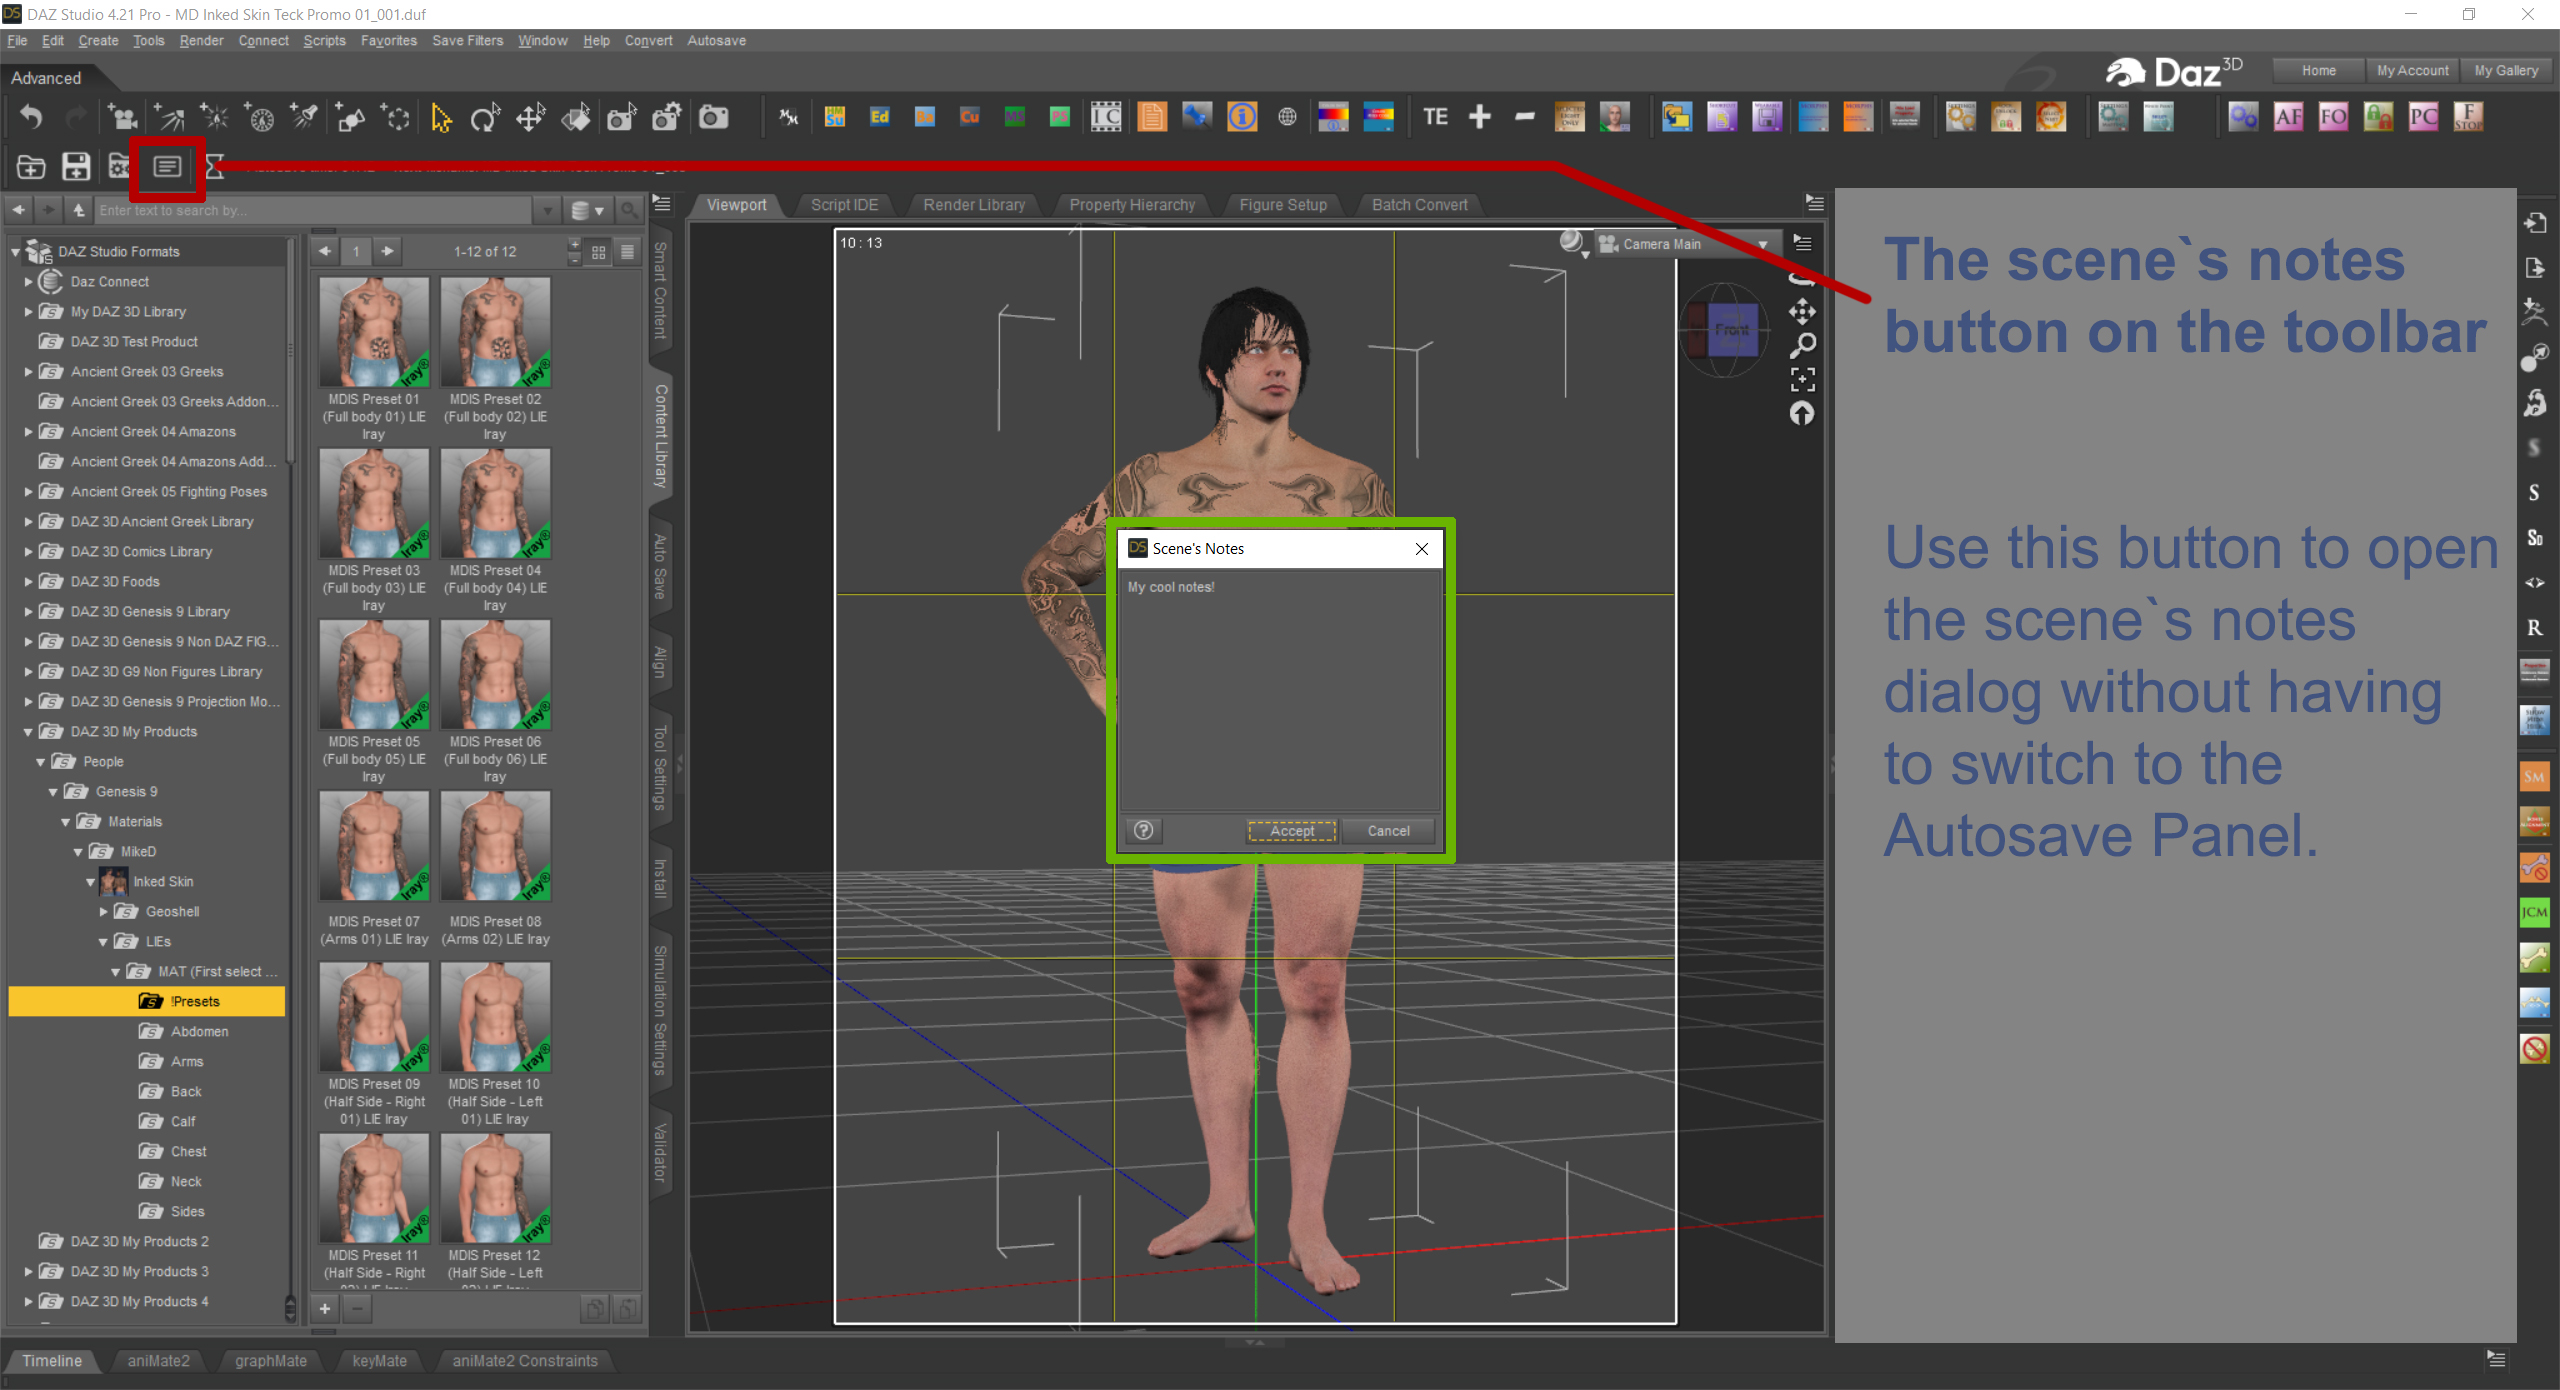
Task: Open the database filter dropdown
Action: 587,210
